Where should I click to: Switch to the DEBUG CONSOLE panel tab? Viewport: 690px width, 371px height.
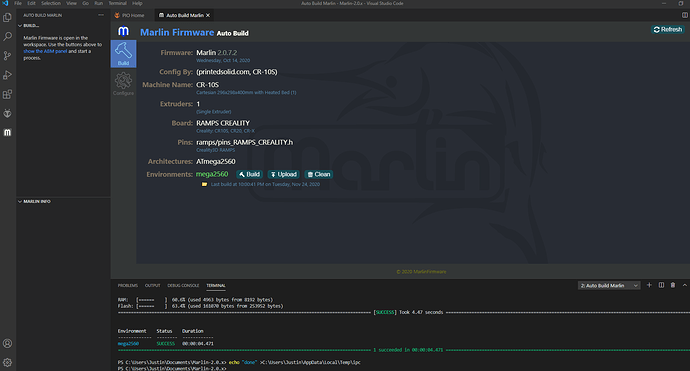point(183,285)
